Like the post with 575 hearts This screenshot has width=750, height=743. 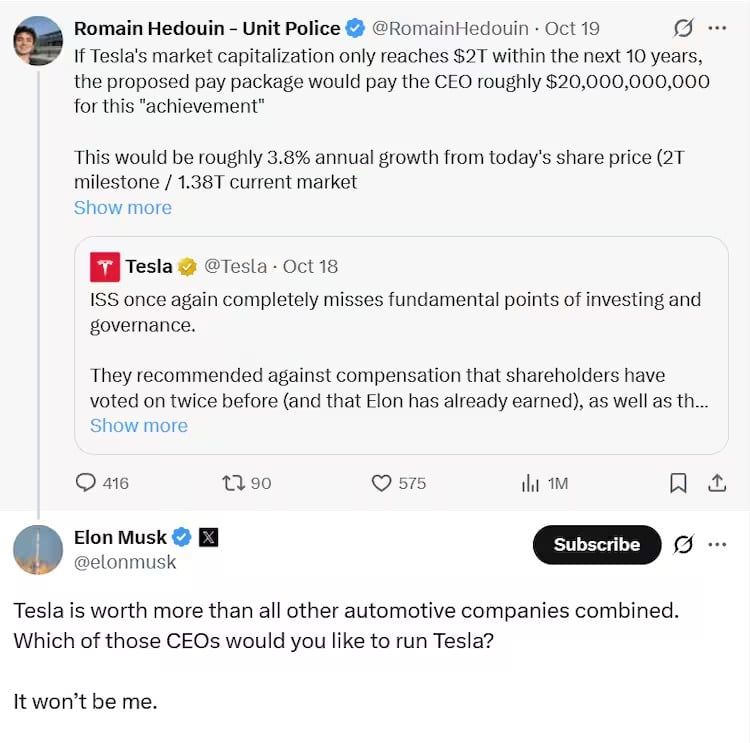[x=381, y=483]
